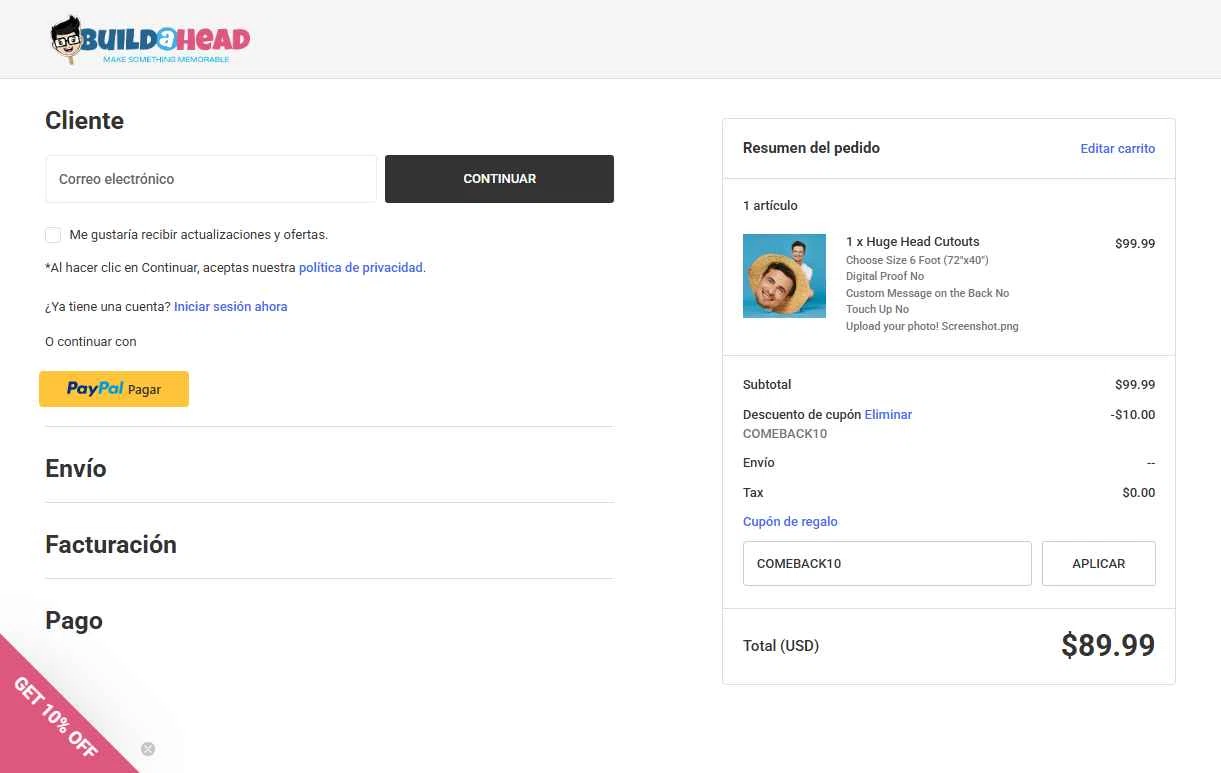Pay with the PayPal Pagar button
Image resolution: width=1221 pixels, height=773 pixels.
pyautogui.click(x=114, y=389)
